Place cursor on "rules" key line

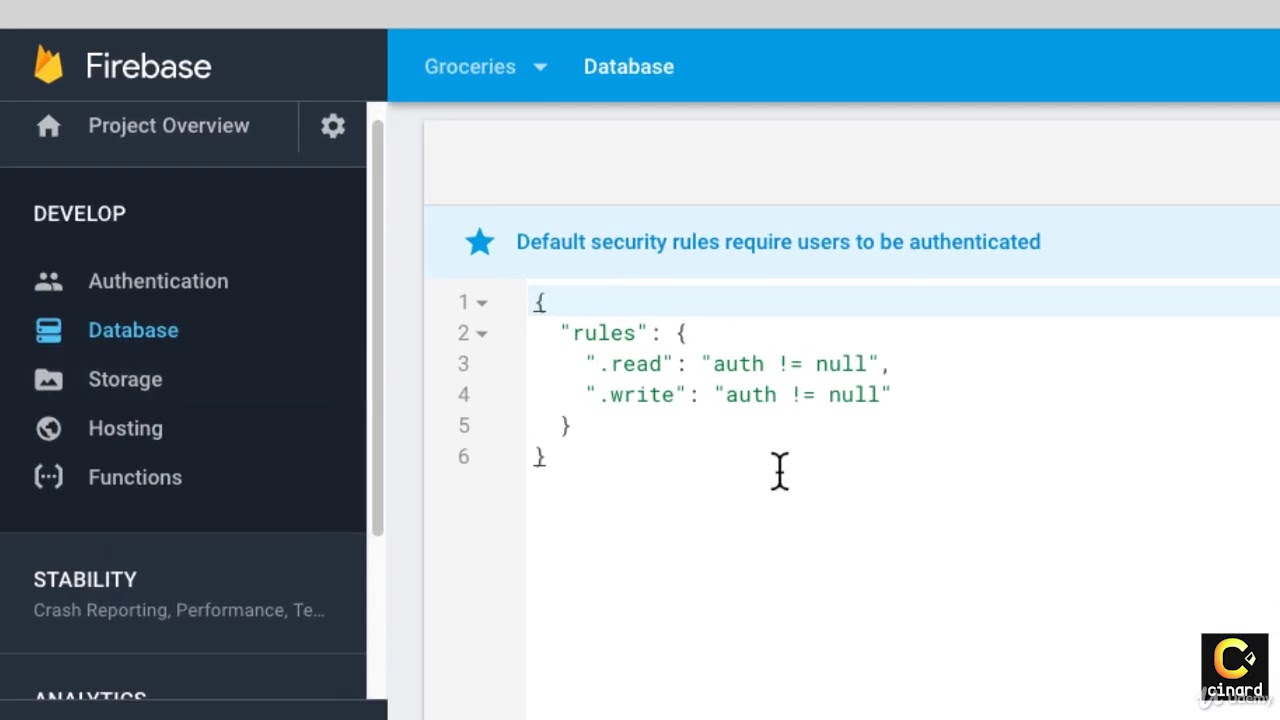coord(623,333)
